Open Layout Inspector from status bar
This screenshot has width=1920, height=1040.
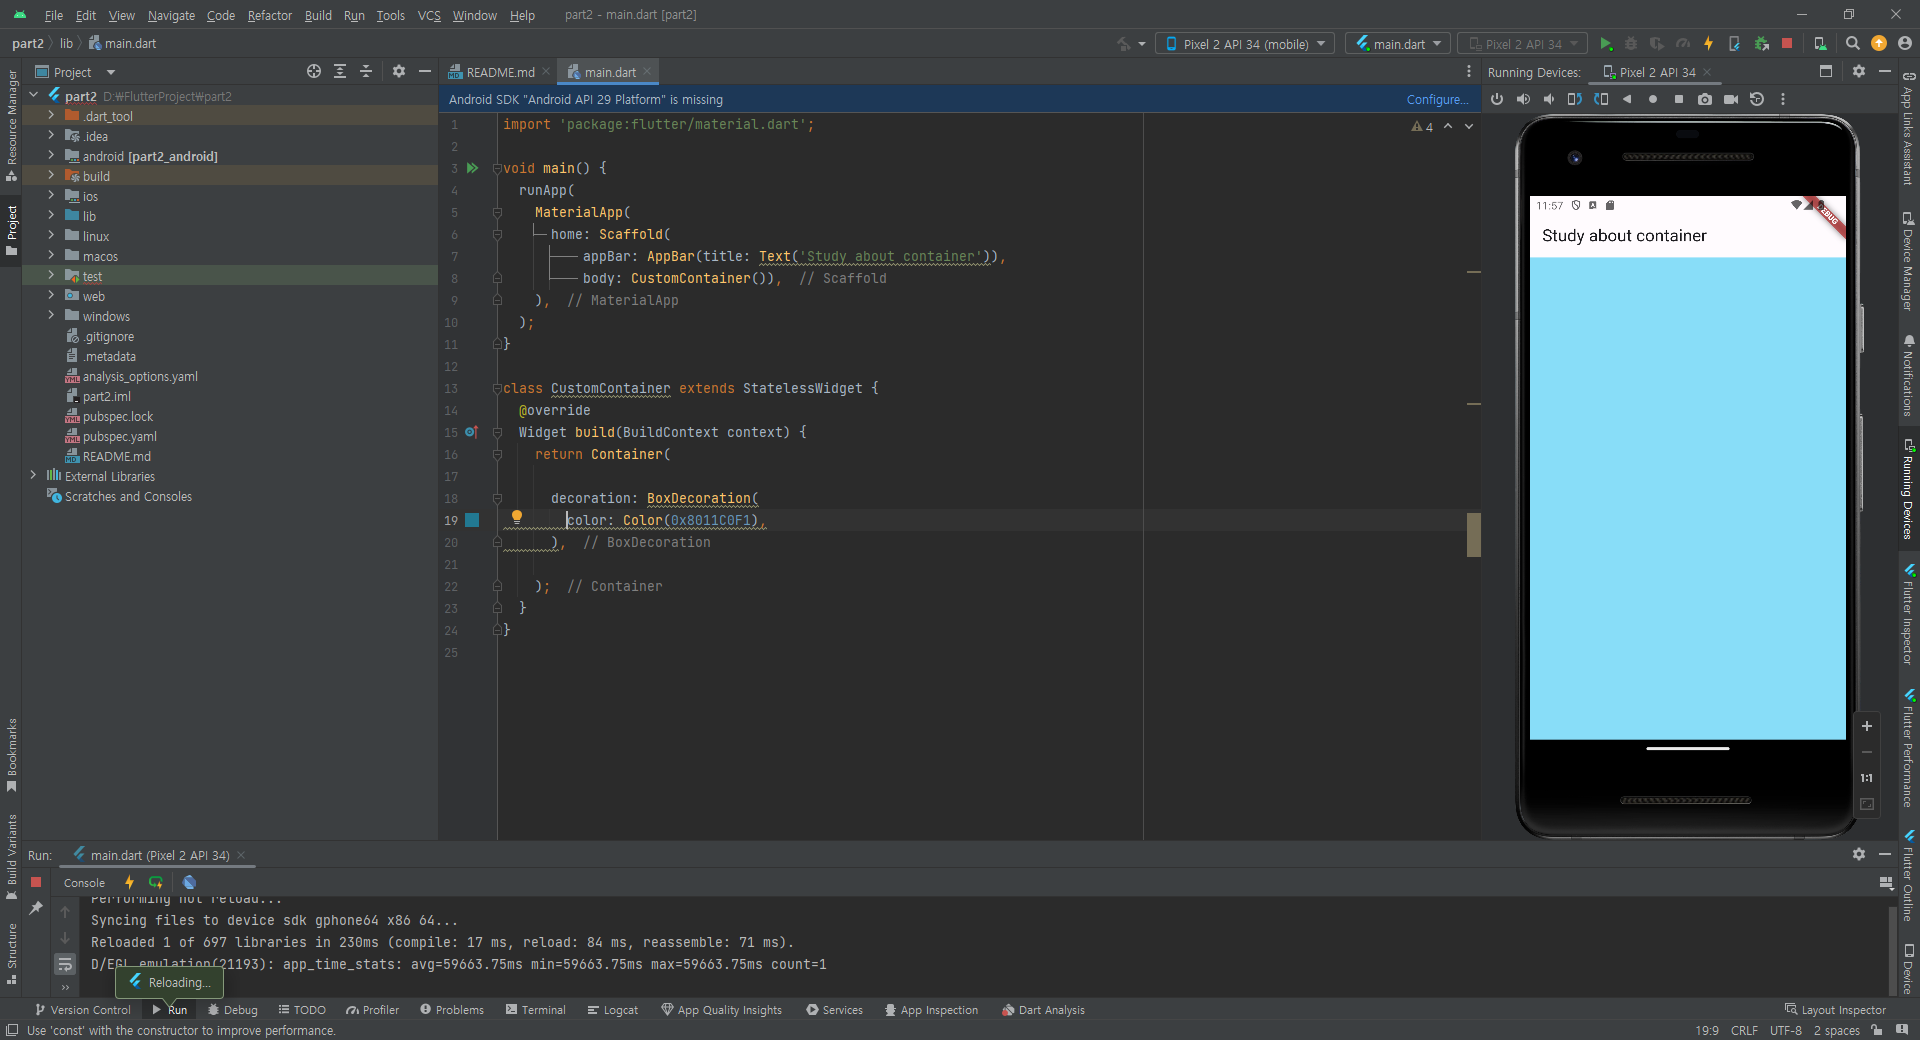tap(1835, 1010)
